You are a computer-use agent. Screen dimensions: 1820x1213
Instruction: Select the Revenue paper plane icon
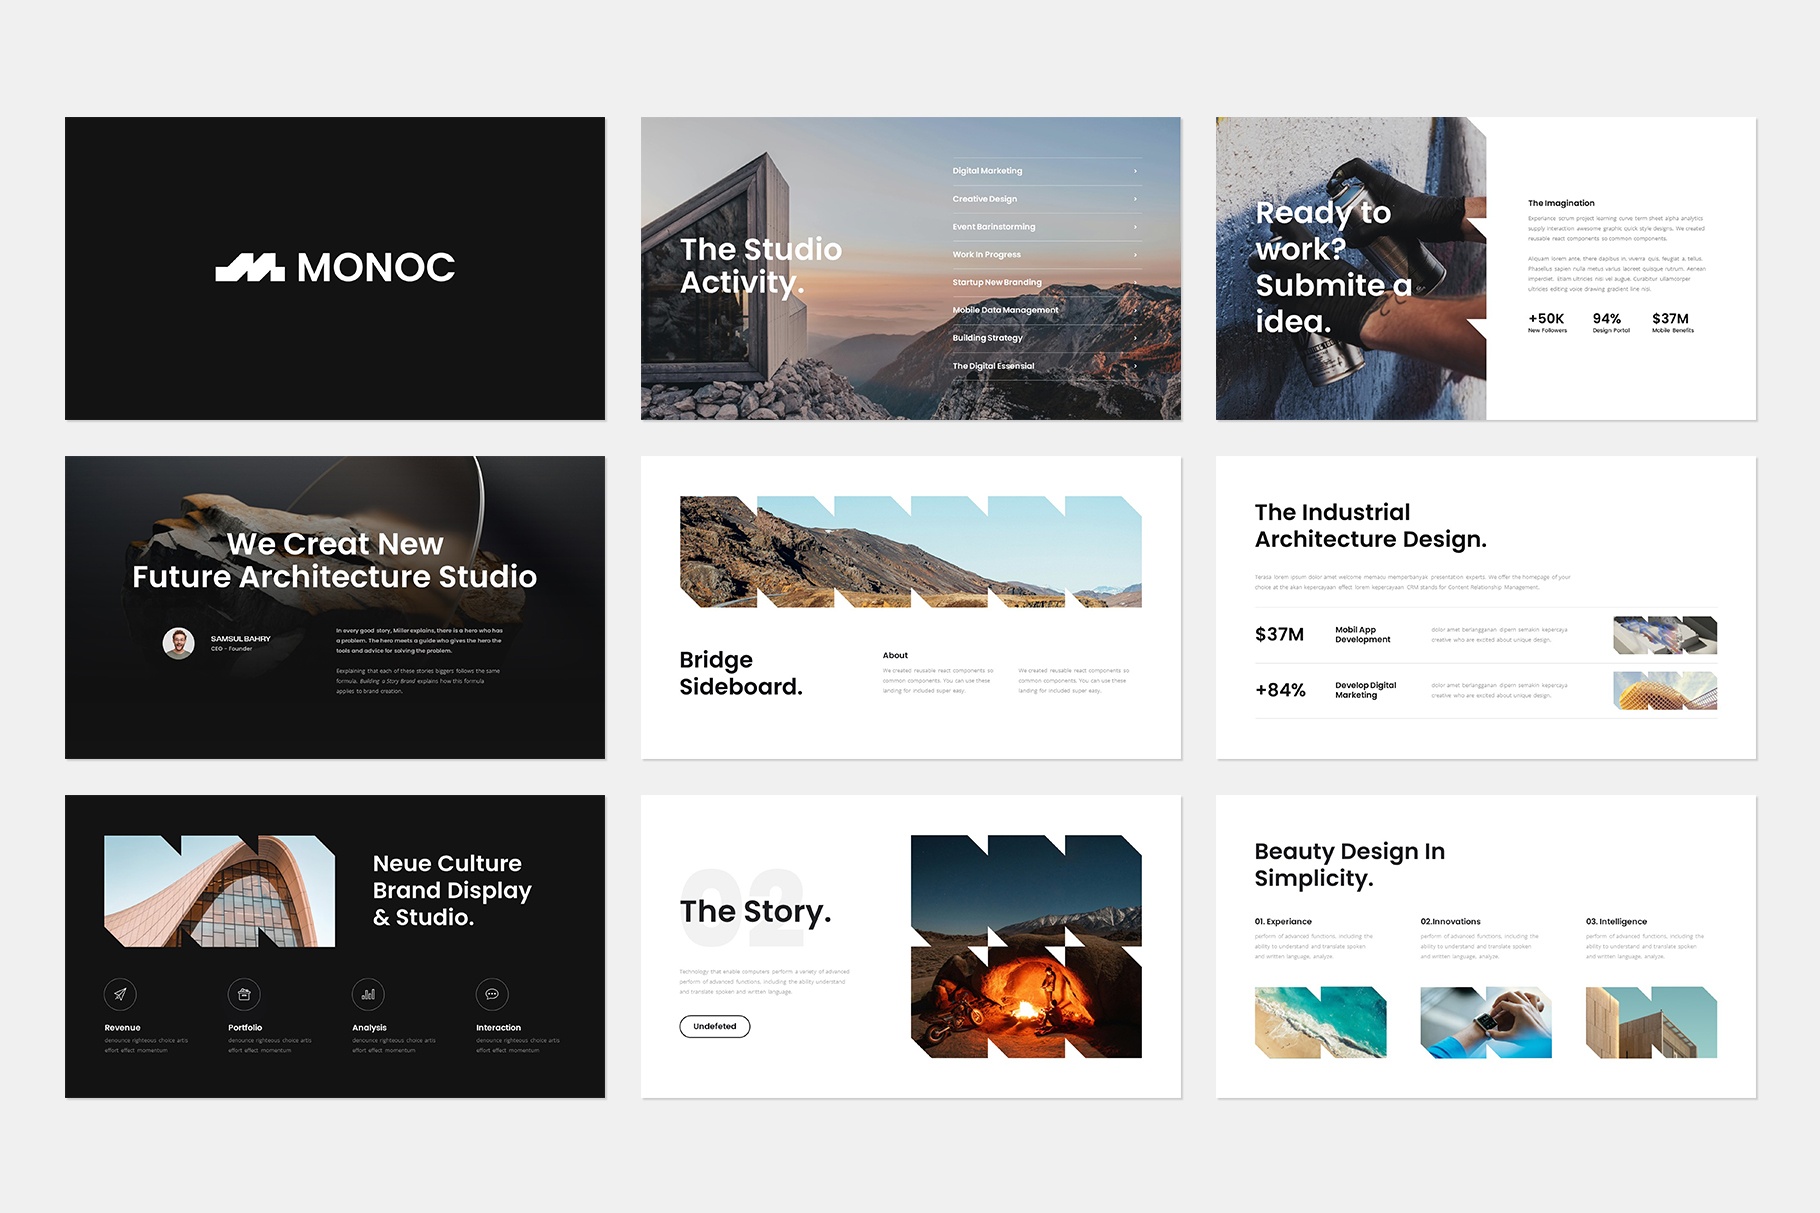point(119,994)
